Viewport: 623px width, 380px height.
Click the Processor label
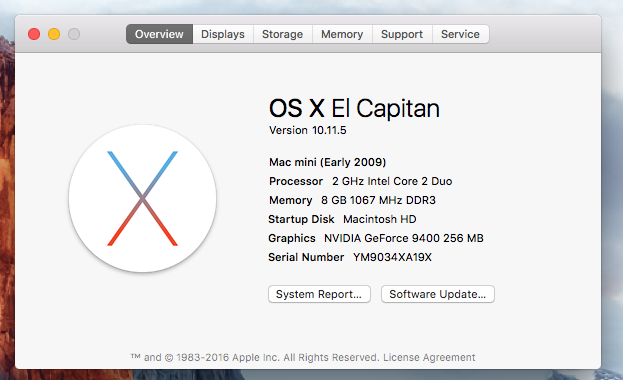pyautogui.click(x=296, y=181)
